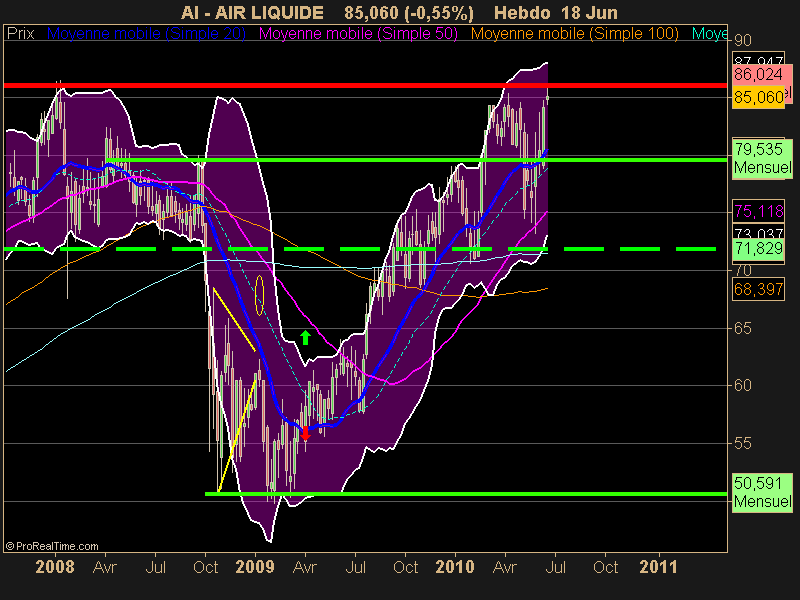Click the Jul label just before 2011's Oct
The height and width of the screenshot is (600, 800).
[x=556, y=567]
